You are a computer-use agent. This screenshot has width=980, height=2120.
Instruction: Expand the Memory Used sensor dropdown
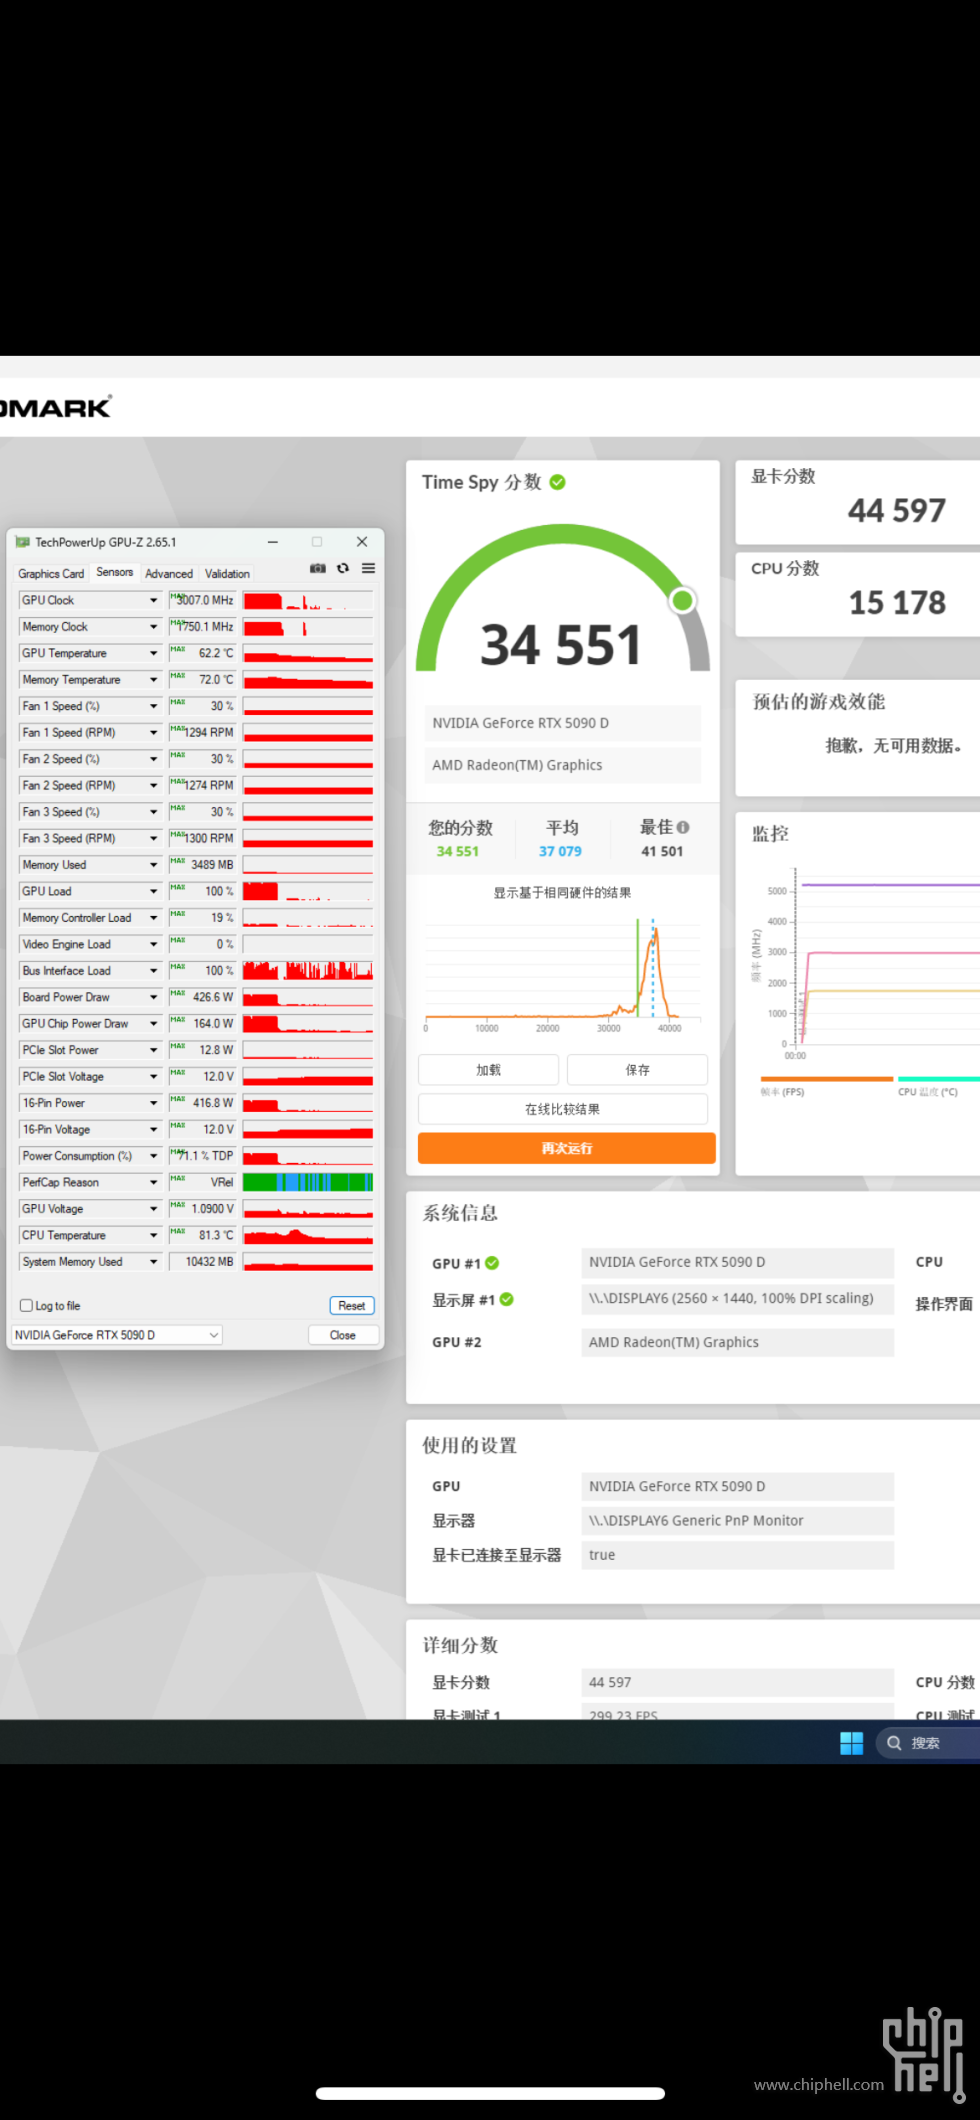tap(154, 865)
